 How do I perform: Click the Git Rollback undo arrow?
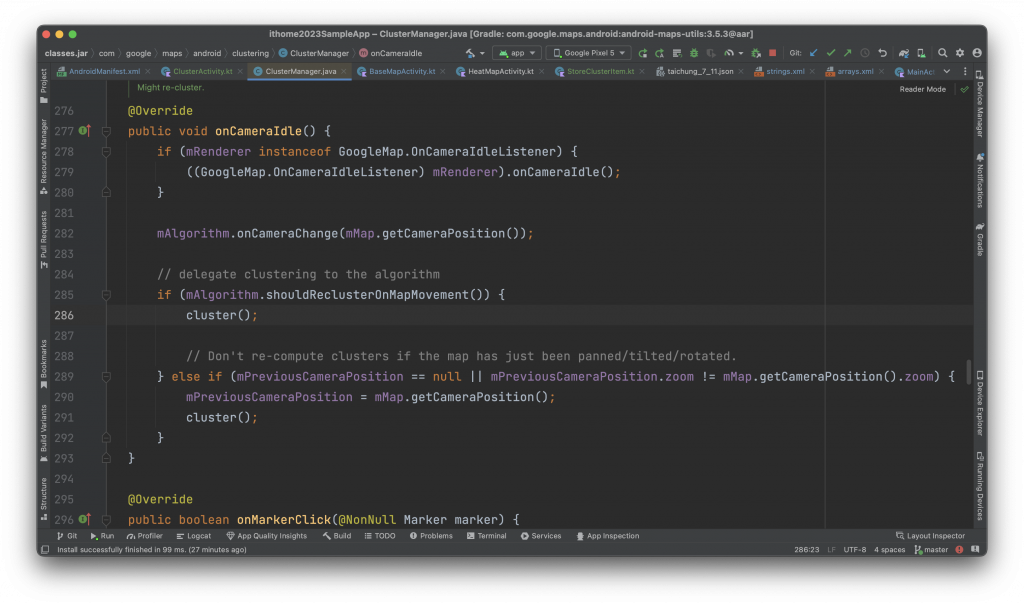(882, 53)
